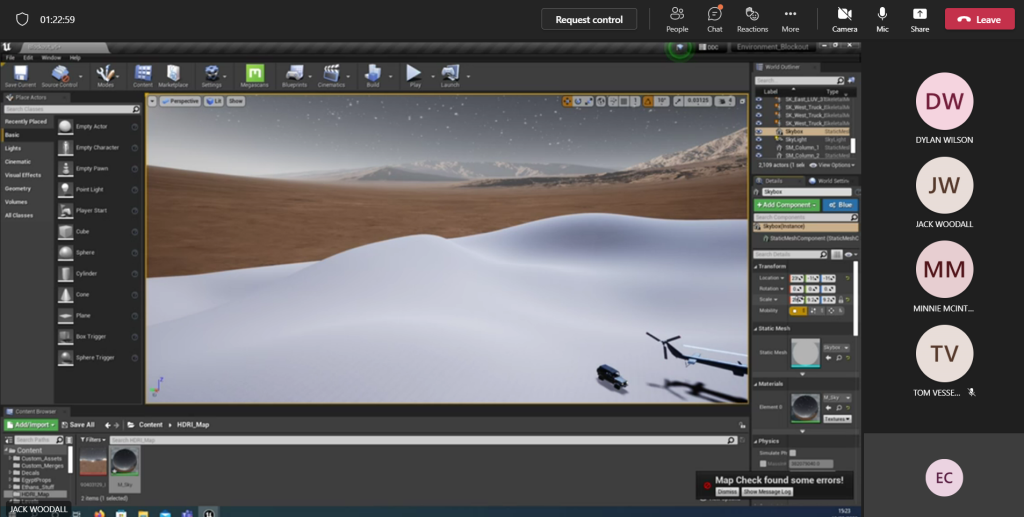Select the Cylinder actor in Place Actors
This screenshot has width=1024, height=517.
pos(98,274)
